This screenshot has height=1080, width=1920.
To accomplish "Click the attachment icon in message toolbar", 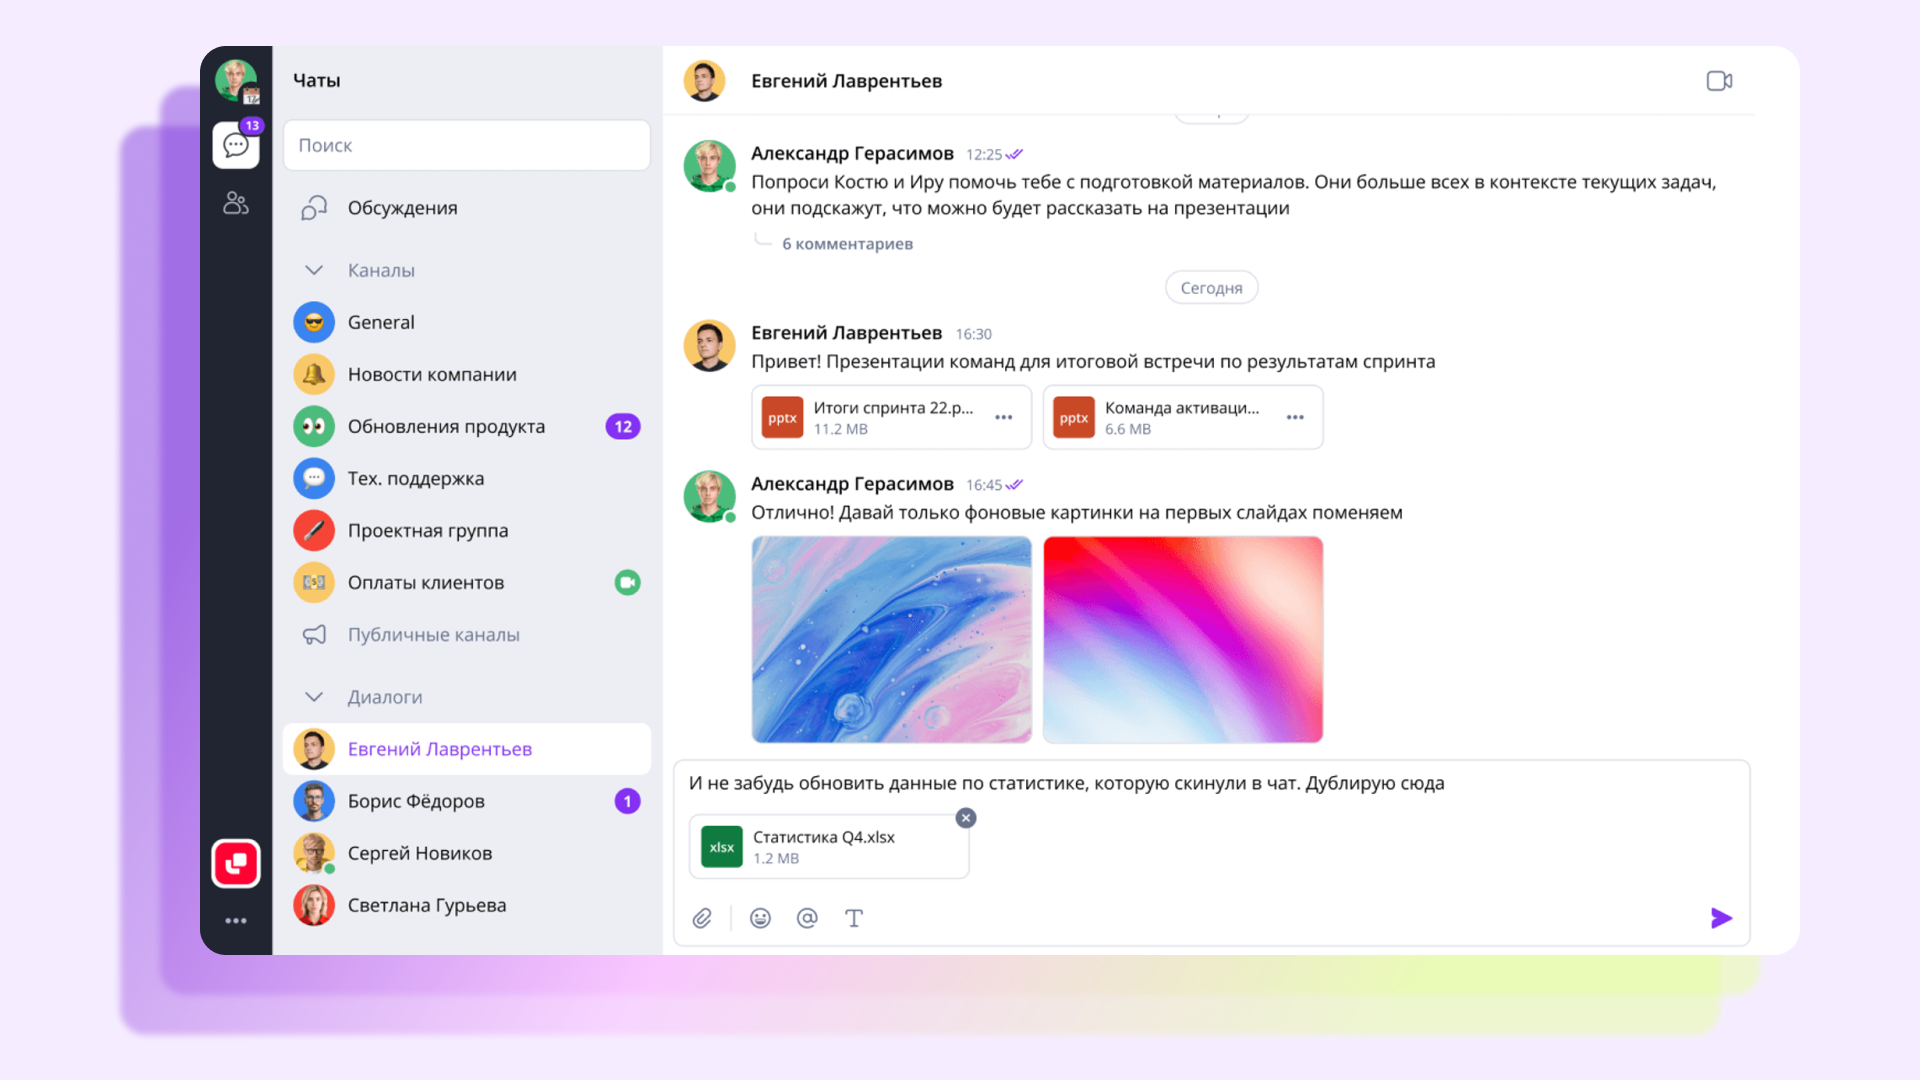I will [x=703, y=916].
